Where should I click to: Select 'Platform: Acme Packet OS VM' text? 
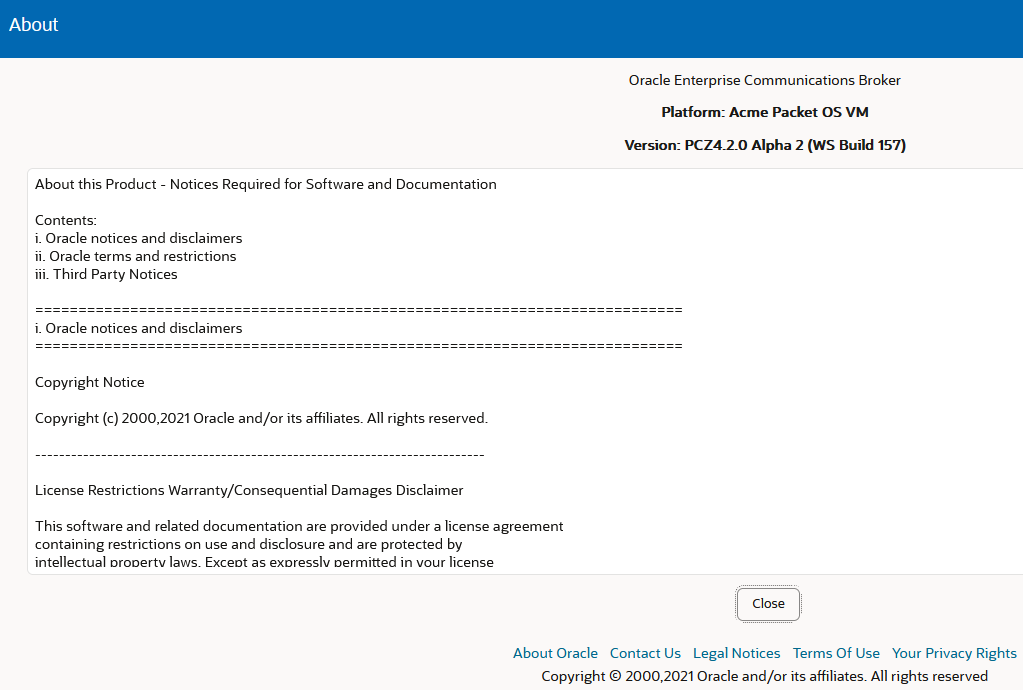coord(765,112)
